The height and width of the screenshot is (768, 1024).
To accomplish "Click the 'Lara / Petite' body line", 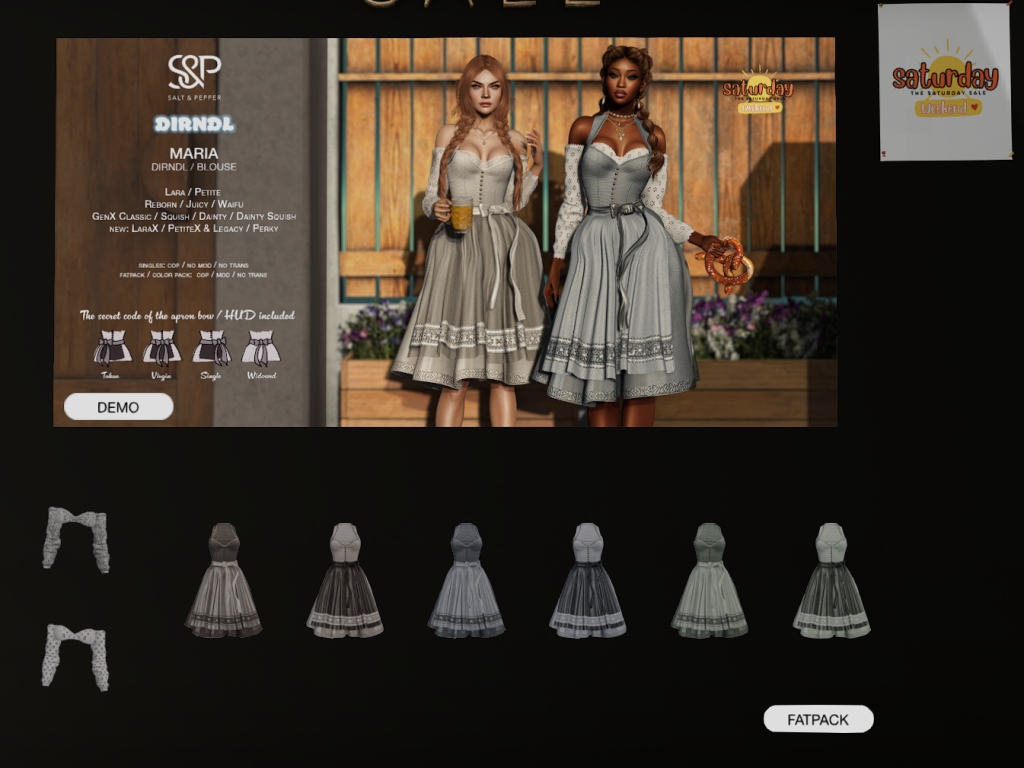I will (x=193, y=192).
